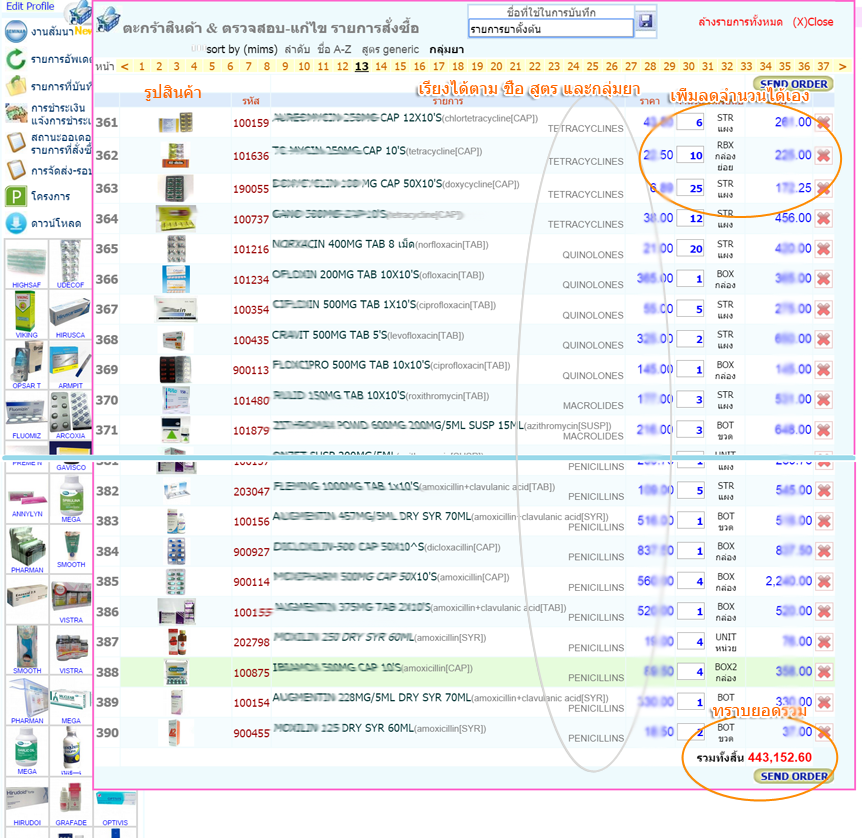862x838 pixels.
Task: Click the red clear-all-items link
Action: [740, 22]
